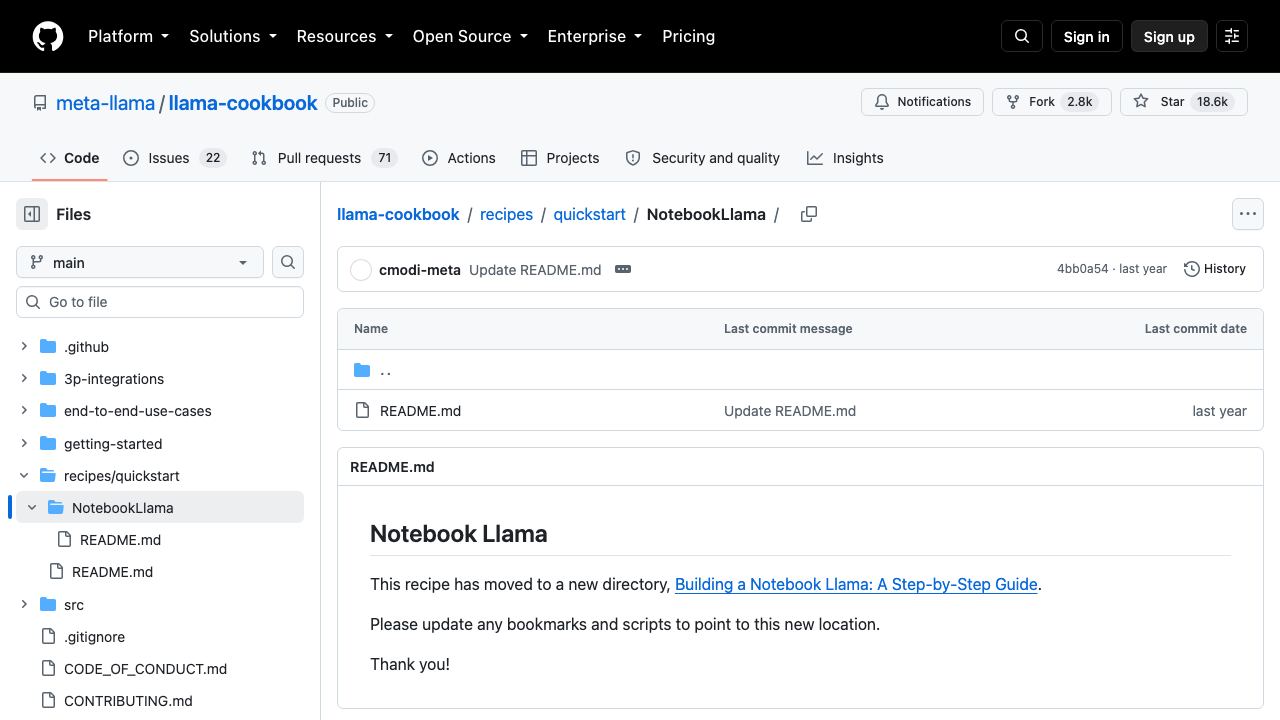This screenshot has height=720, width=1280.
Task: Open the Platform menu
Action: click(x=128, y=36)
